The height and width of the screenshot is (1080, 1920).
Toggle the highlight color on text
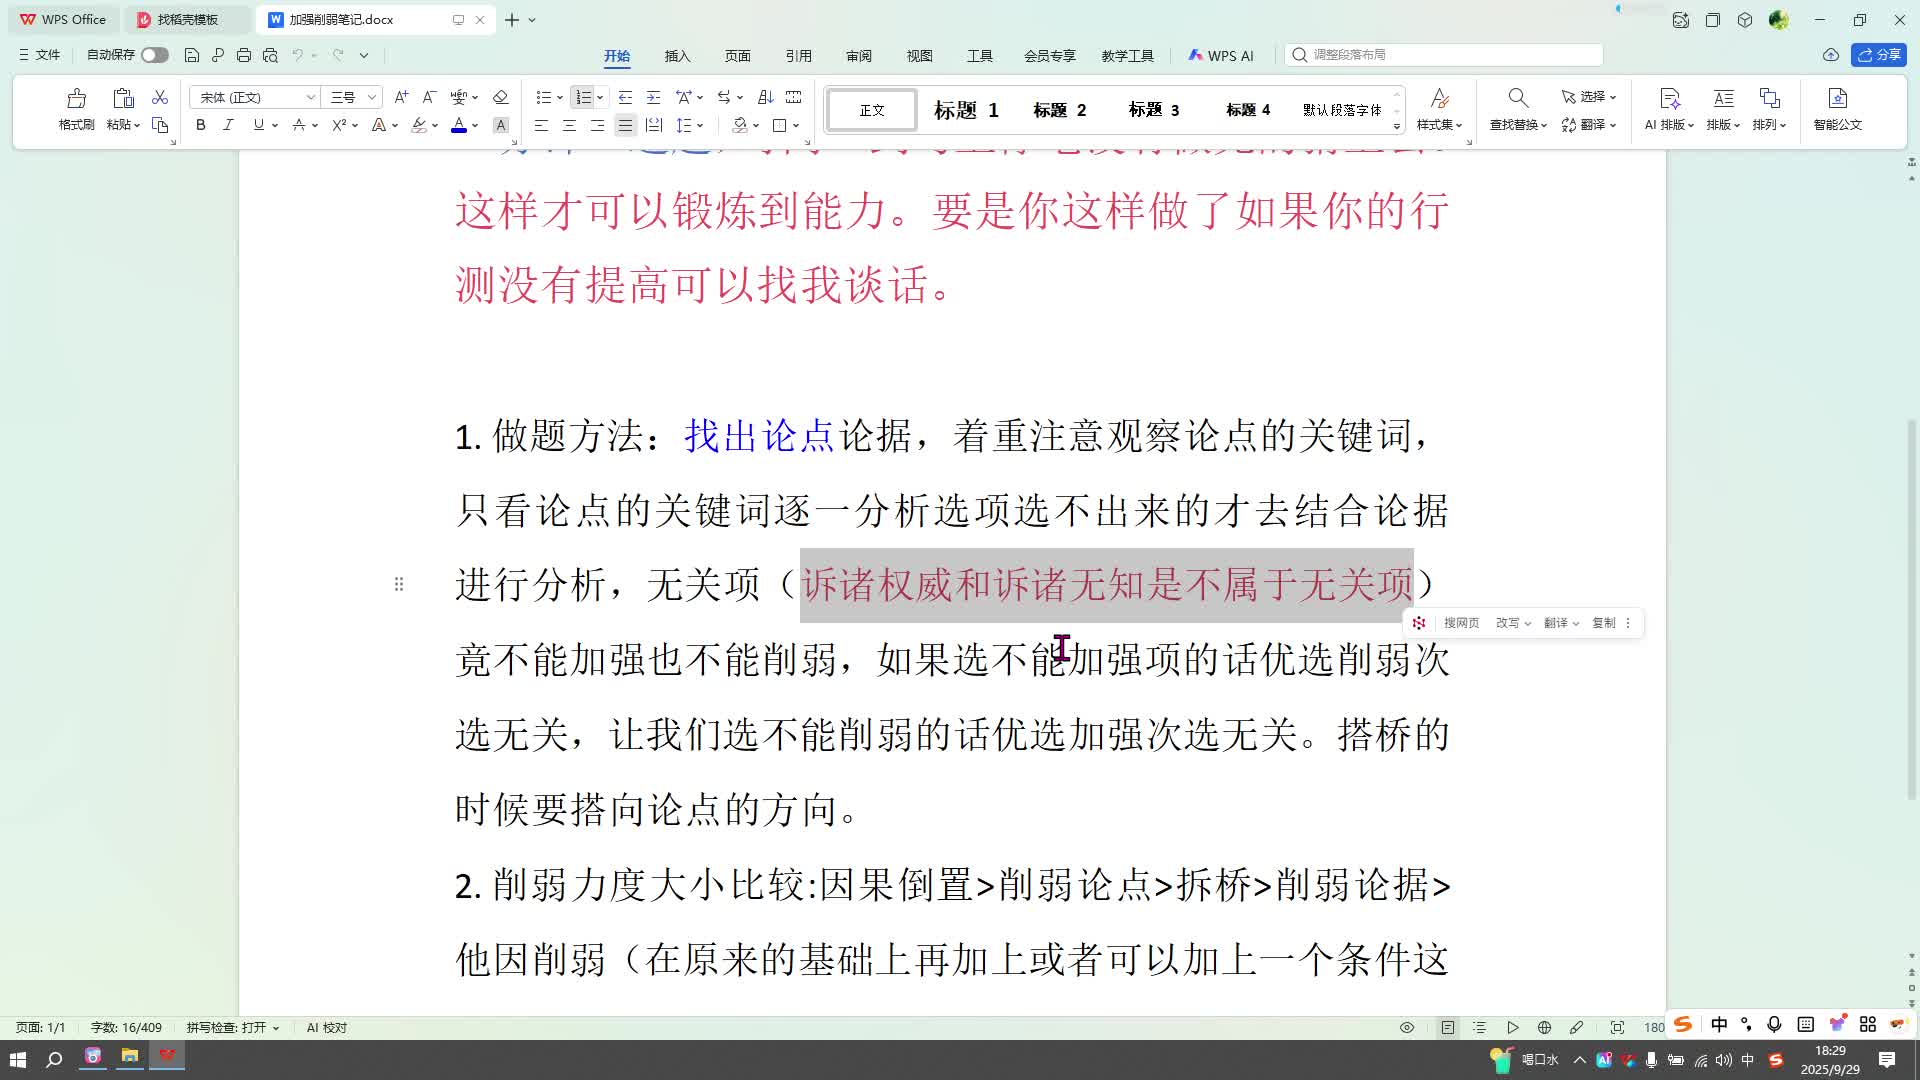pyautogui.click(x=417, y=125)
